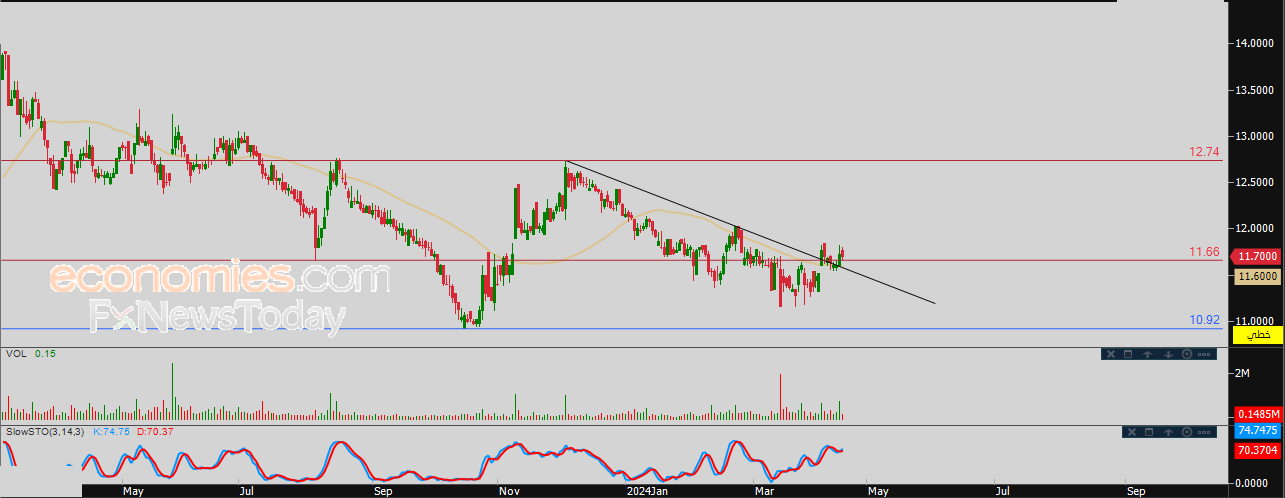Maximize the SlowSTO indicator panel

(x=1148, y=431)
